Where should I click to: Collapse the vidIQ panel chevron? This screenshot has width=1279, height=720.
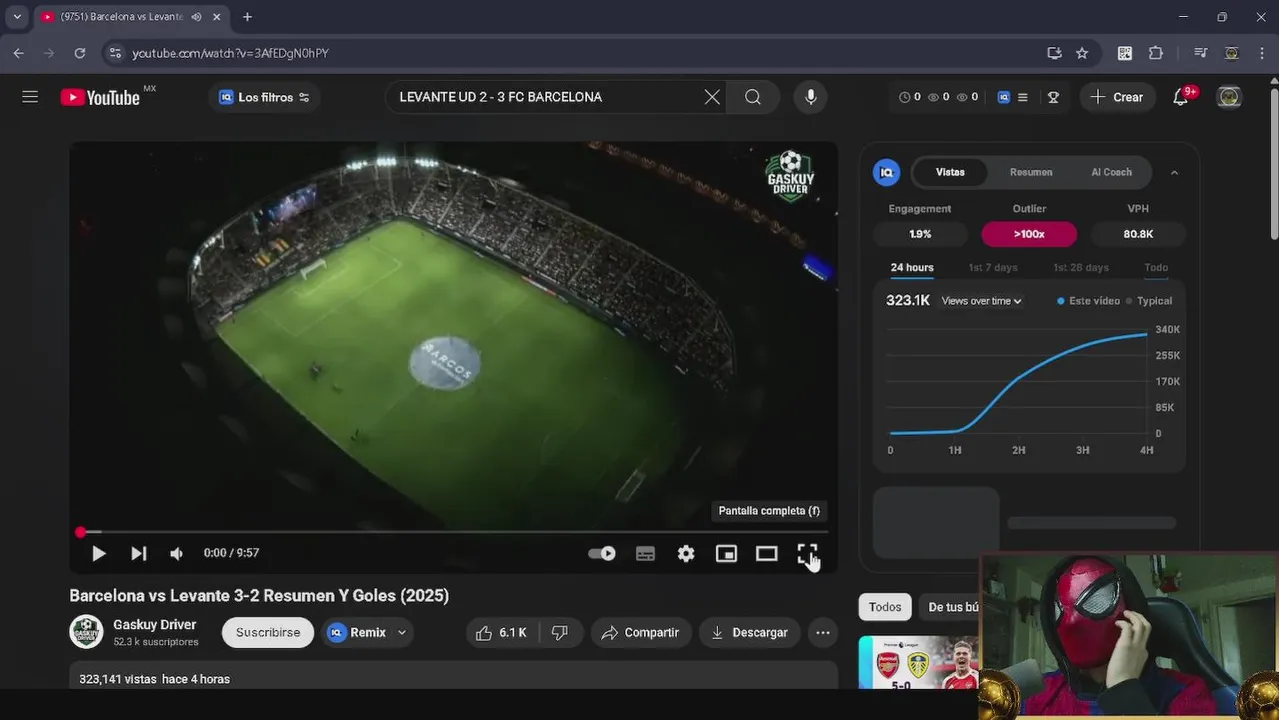(x=1174, y=172)
